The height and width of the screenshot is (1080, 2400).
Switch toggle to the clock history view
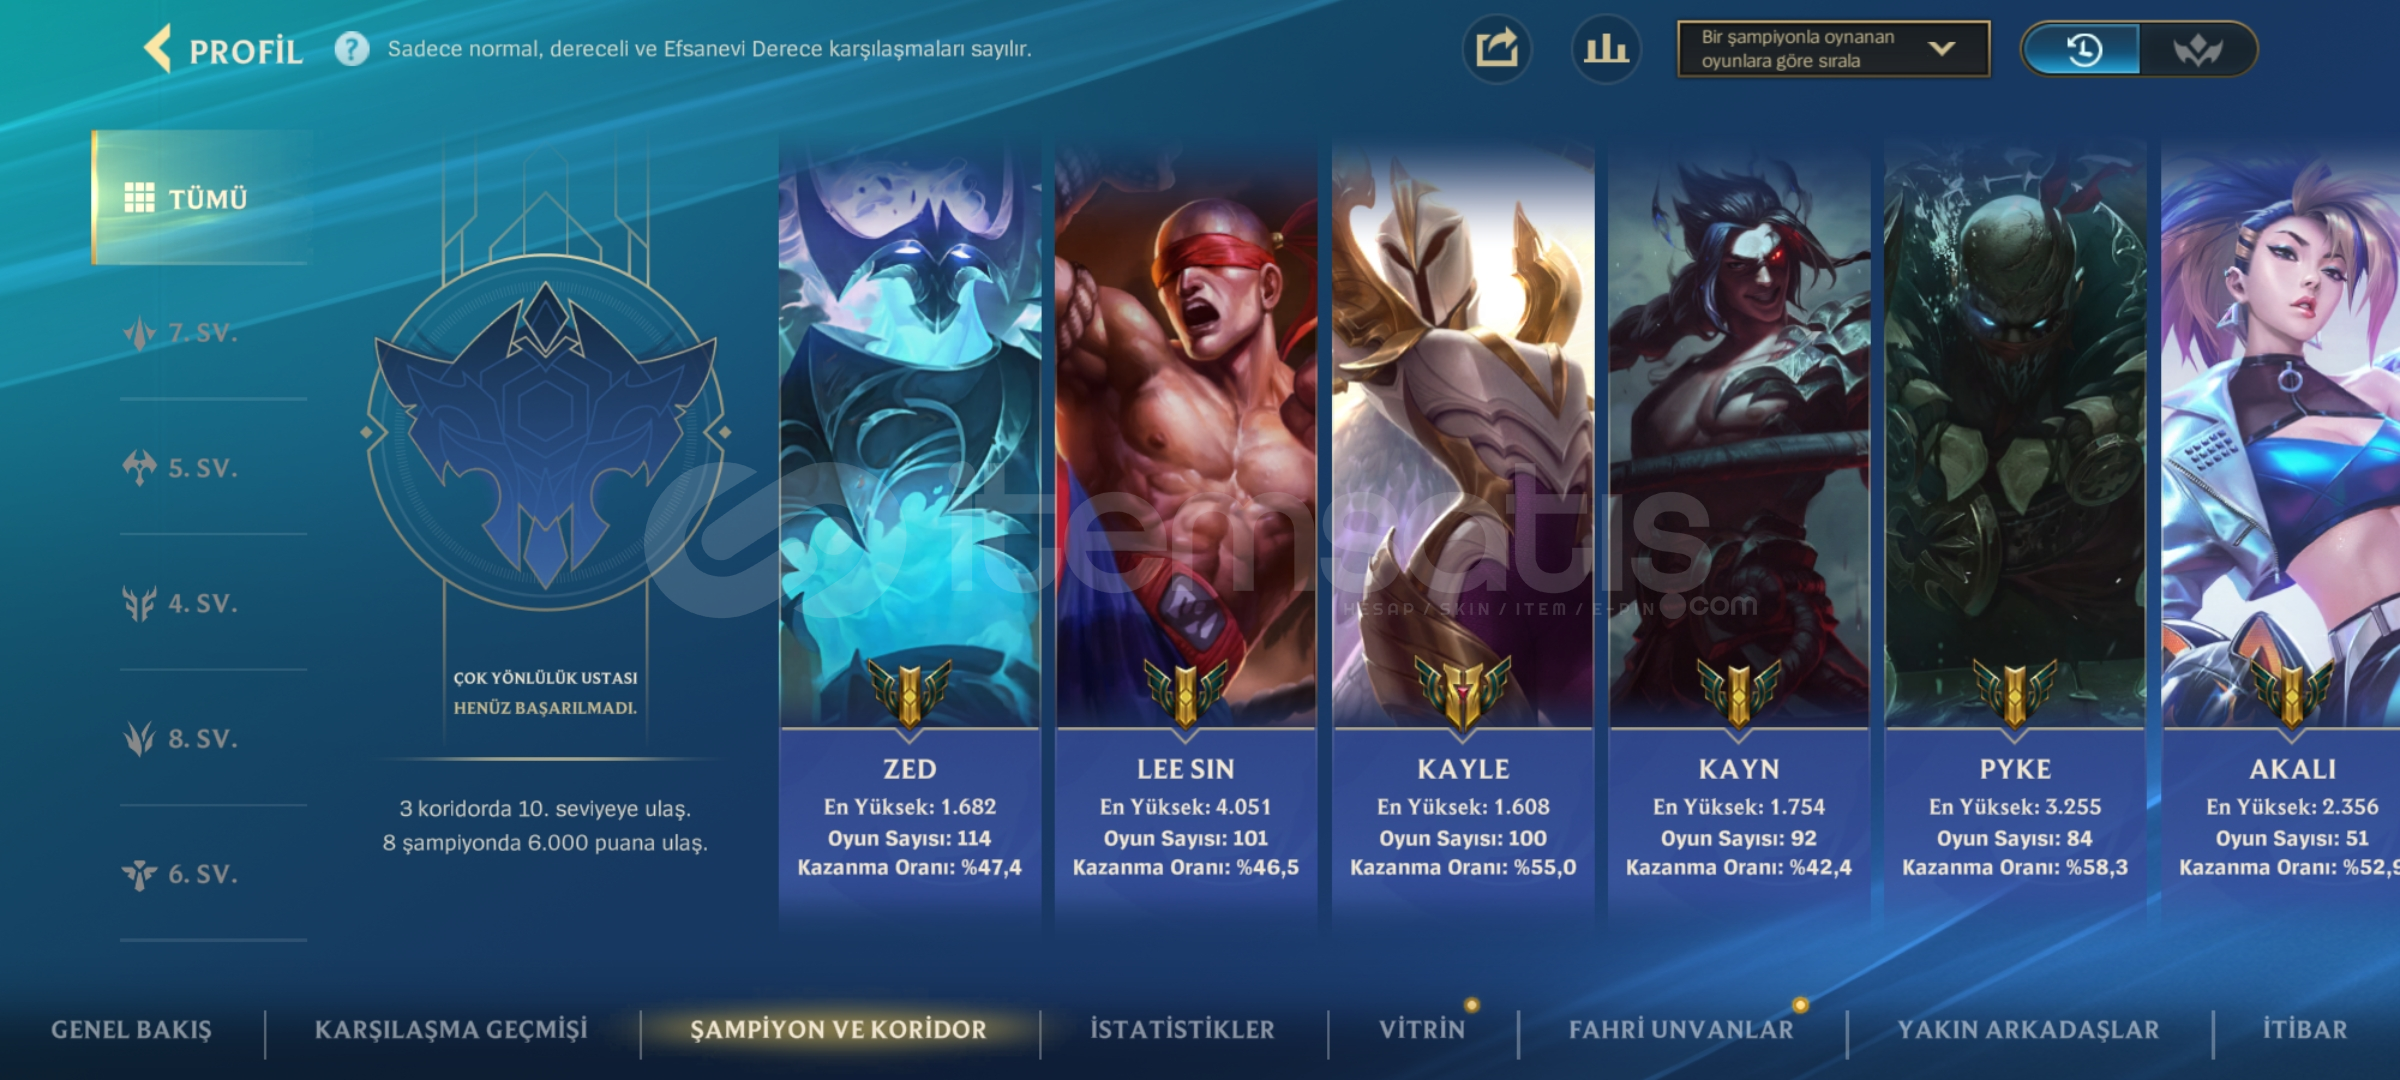click(2083, 49)
